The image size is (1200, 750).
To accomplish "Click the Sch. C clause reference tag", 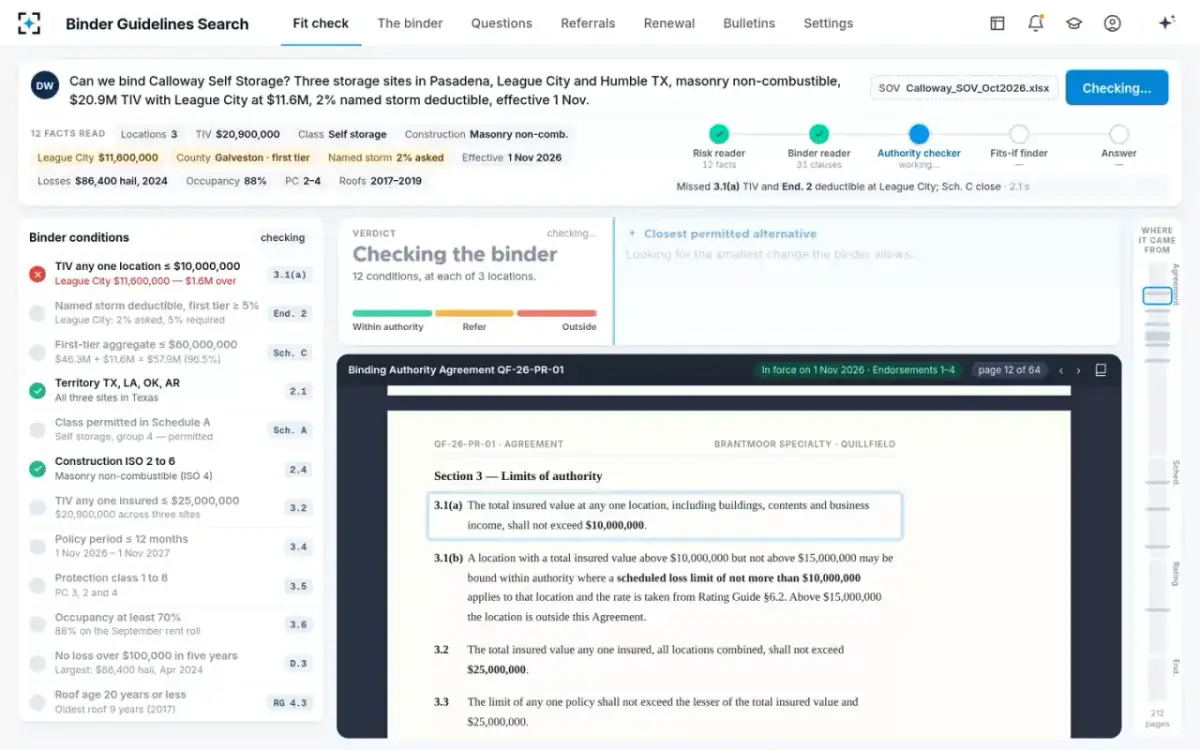I will [x=290, y=353].
